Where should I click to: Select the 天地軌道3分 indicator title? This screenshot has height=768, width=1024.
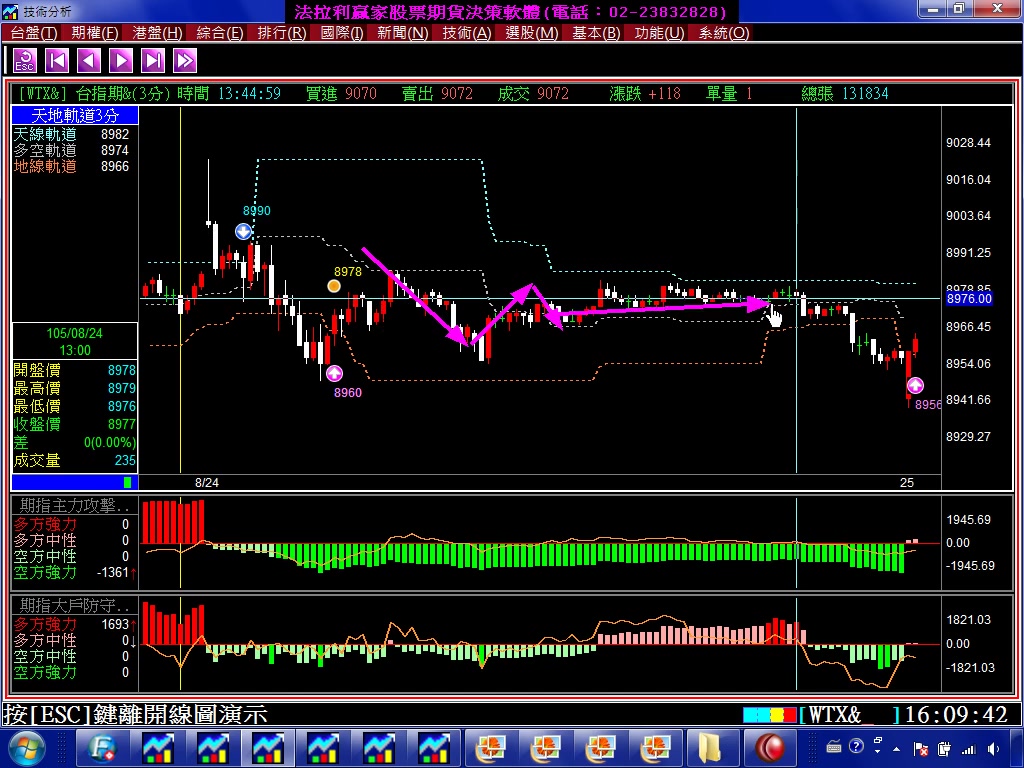point(75,116)
